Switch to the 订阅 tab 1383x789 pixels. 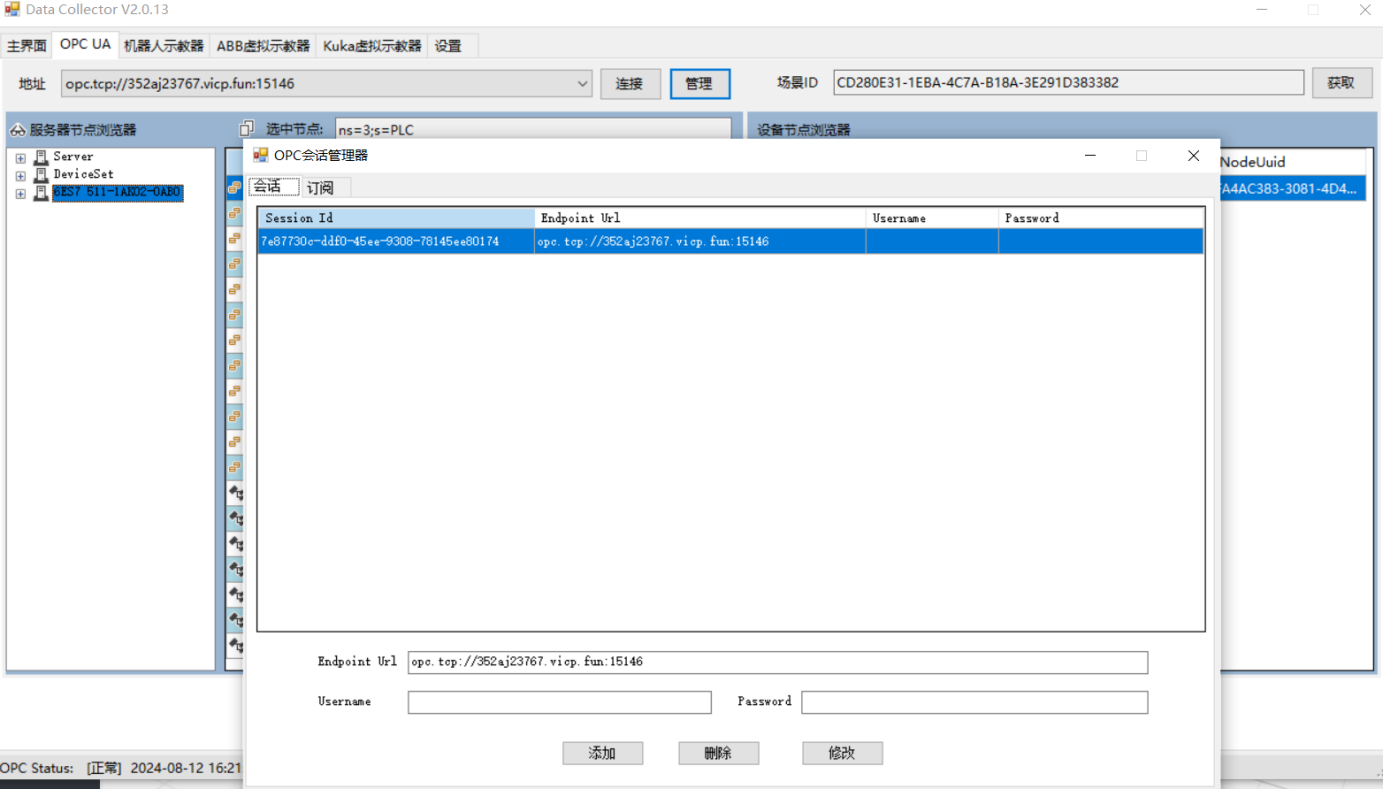321,188
